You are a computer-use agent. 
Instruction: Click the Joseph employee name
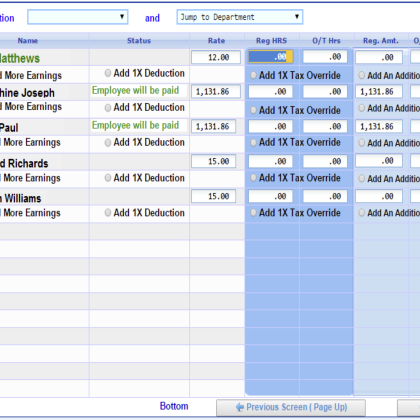coord(27,93)
